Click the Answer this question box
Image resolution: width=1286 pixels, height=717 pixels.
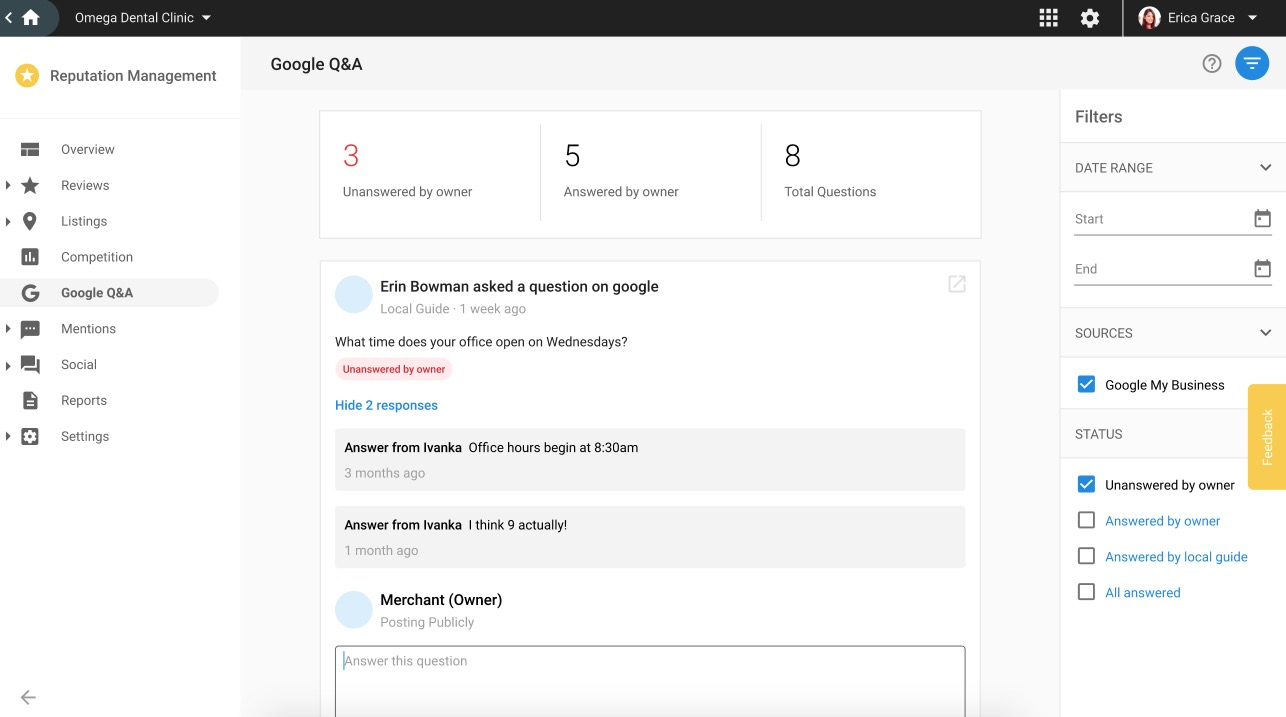click(650, 681)
